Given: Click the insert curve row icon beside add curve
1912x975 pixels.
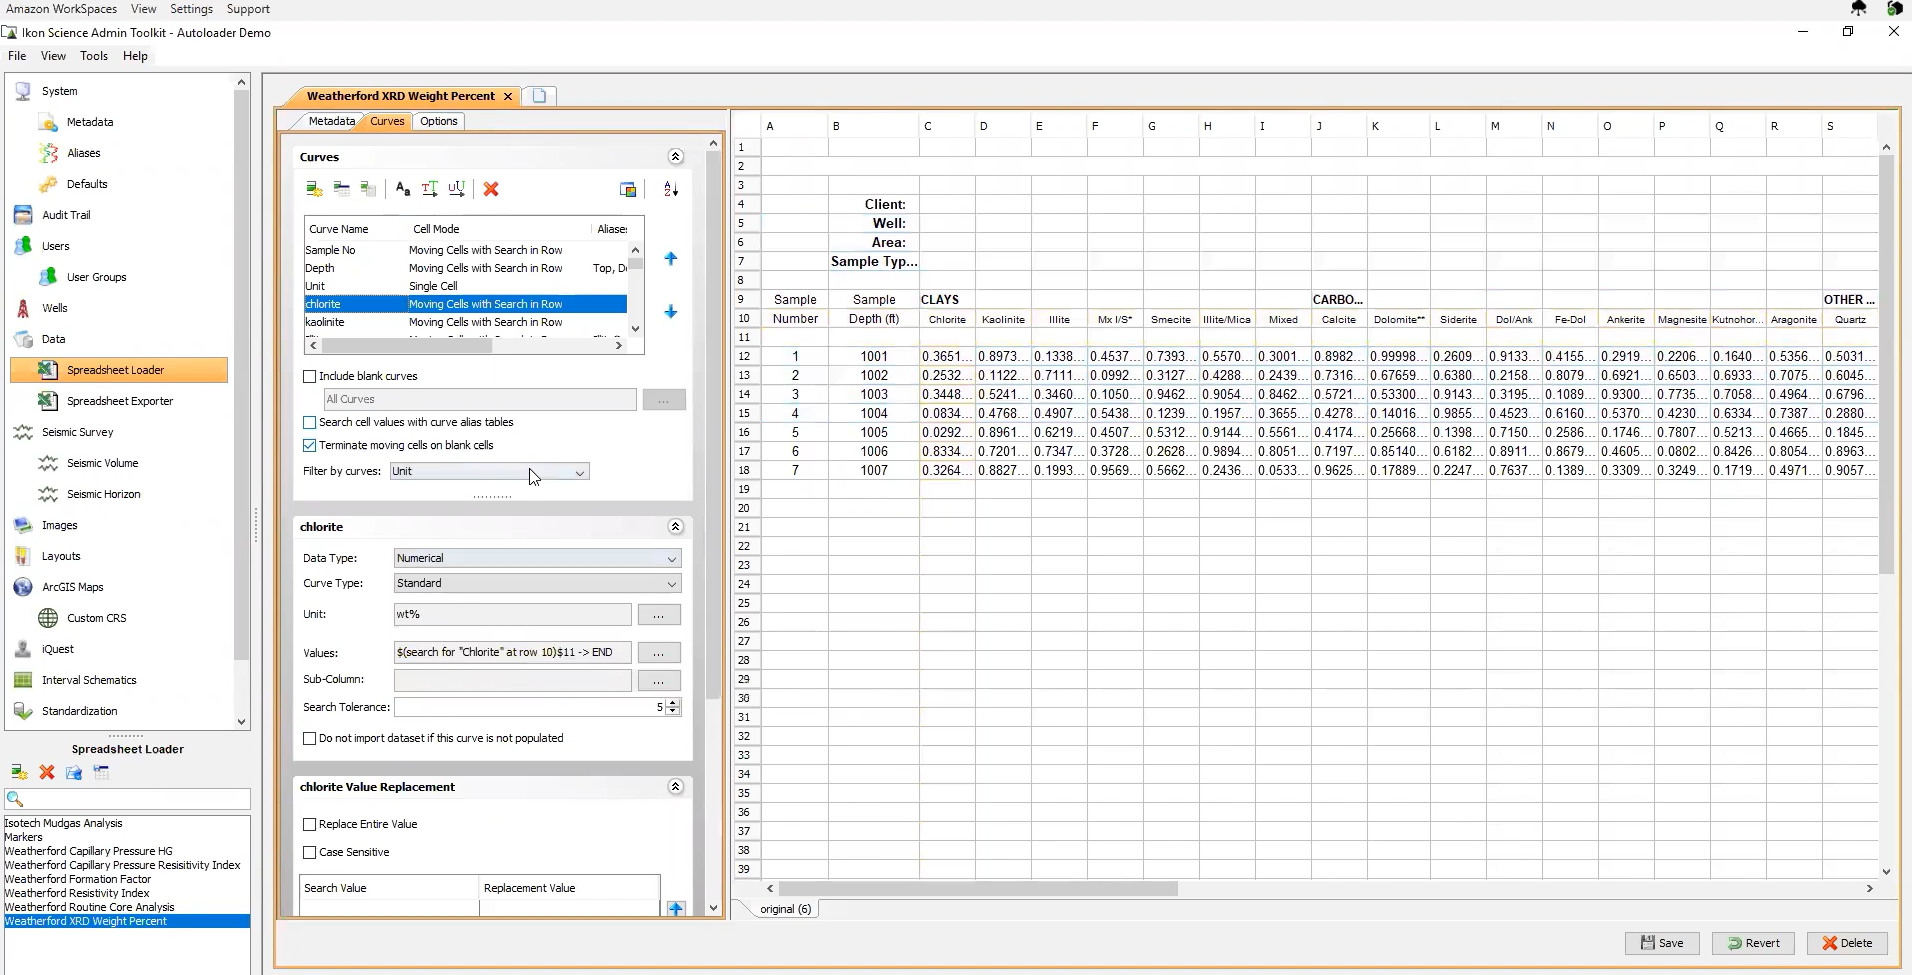Looking at the screenshot, I should click(341, 189).
